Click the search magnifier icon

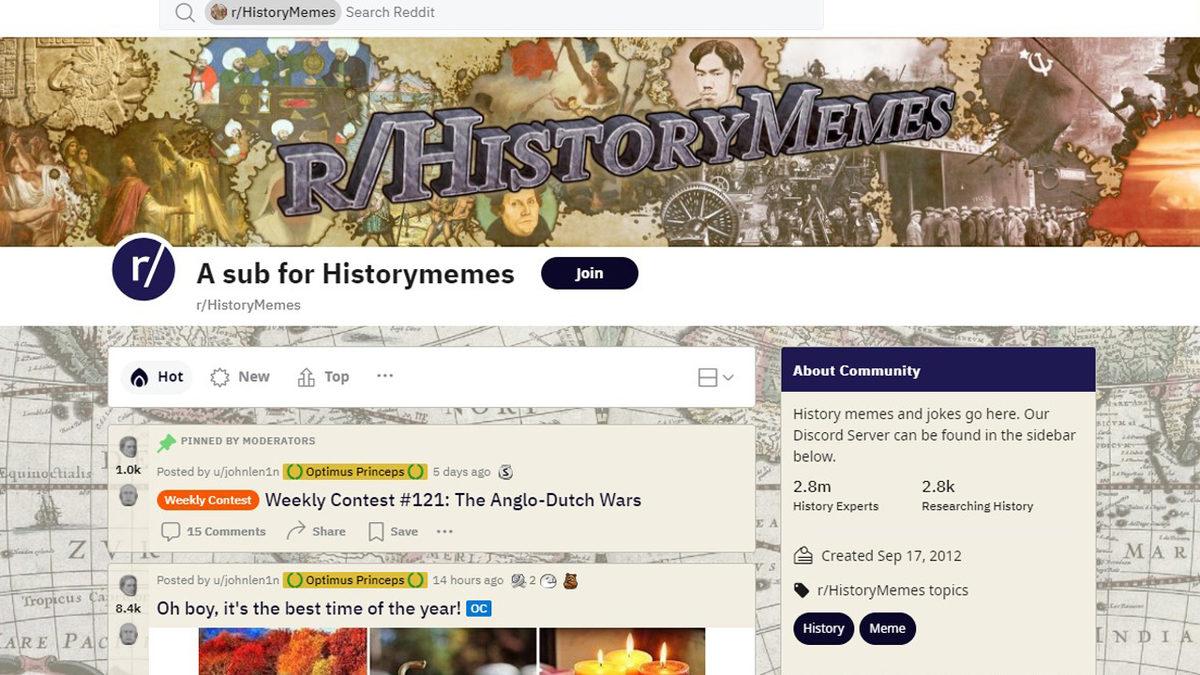pyautogui.click(x=184, y=13)
